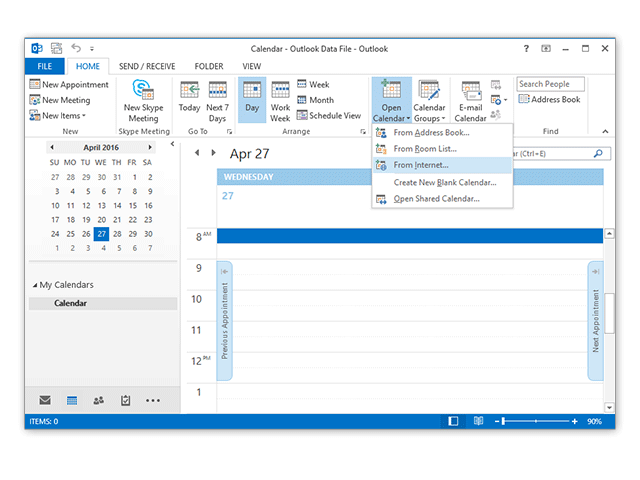Click Send/Receive All Folders quick access icon
This screenshot has height=480, width=640.
[56, 49]
